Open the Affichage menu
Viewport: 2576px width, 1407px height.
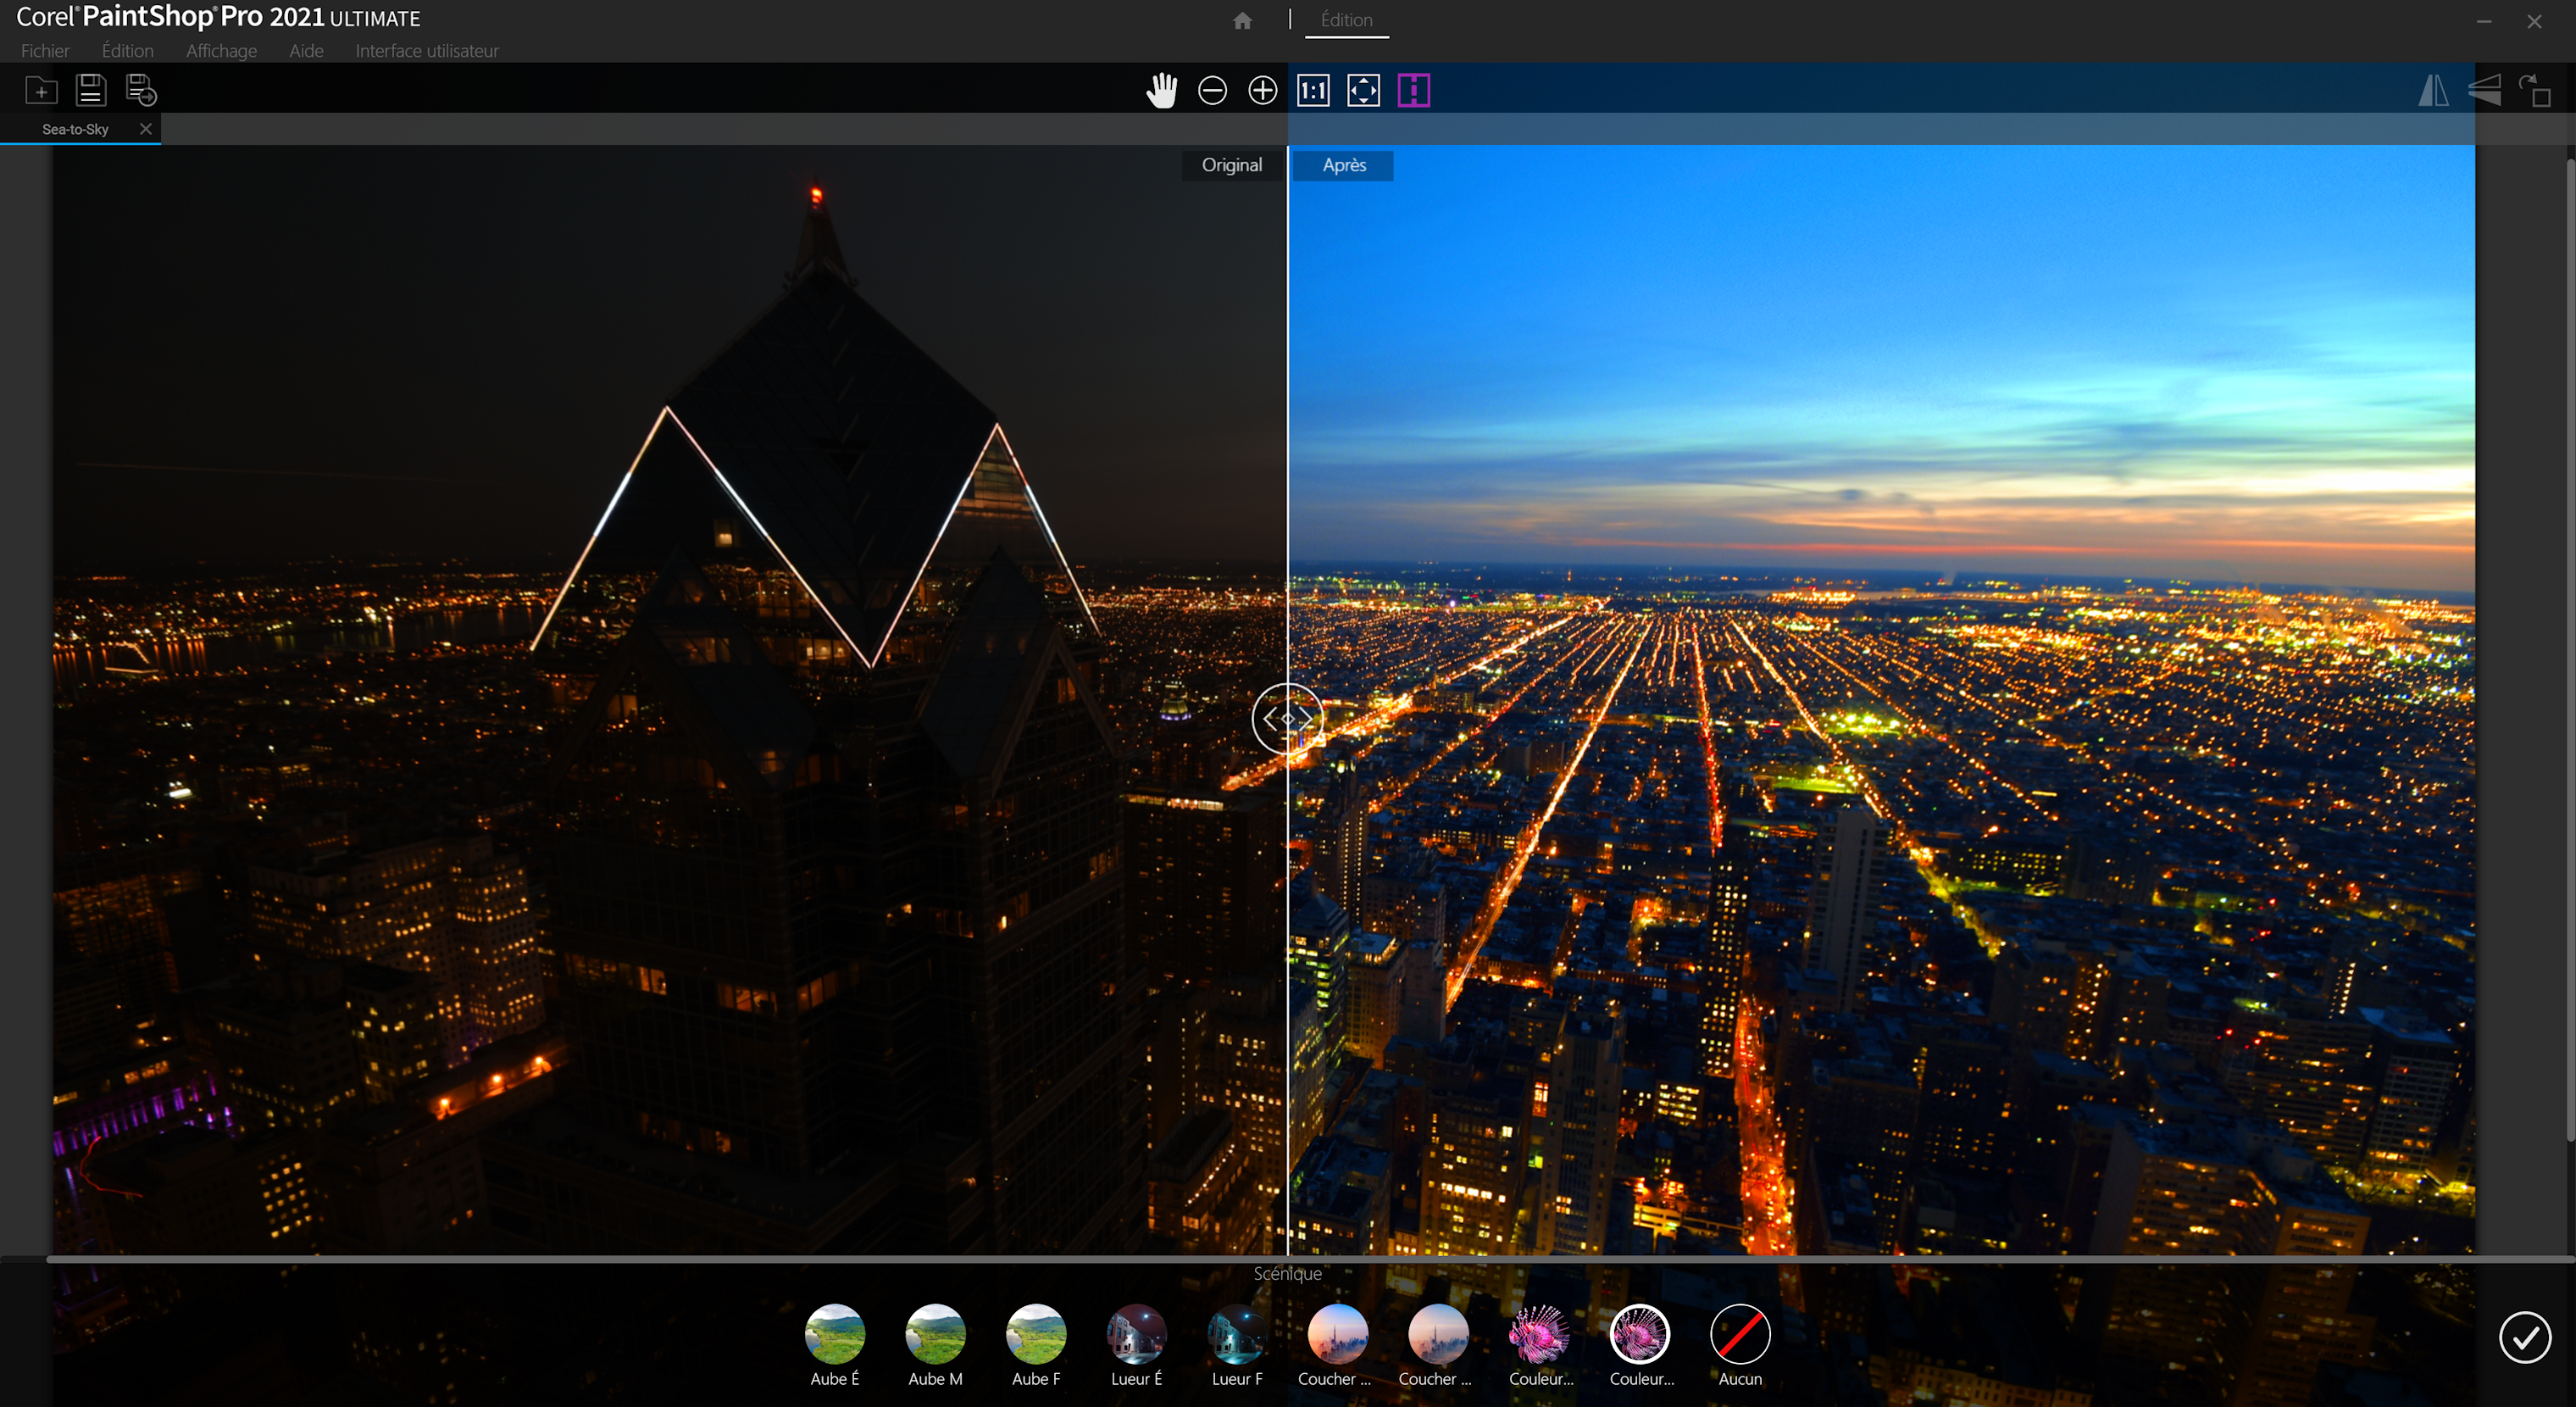coord(221,51)
